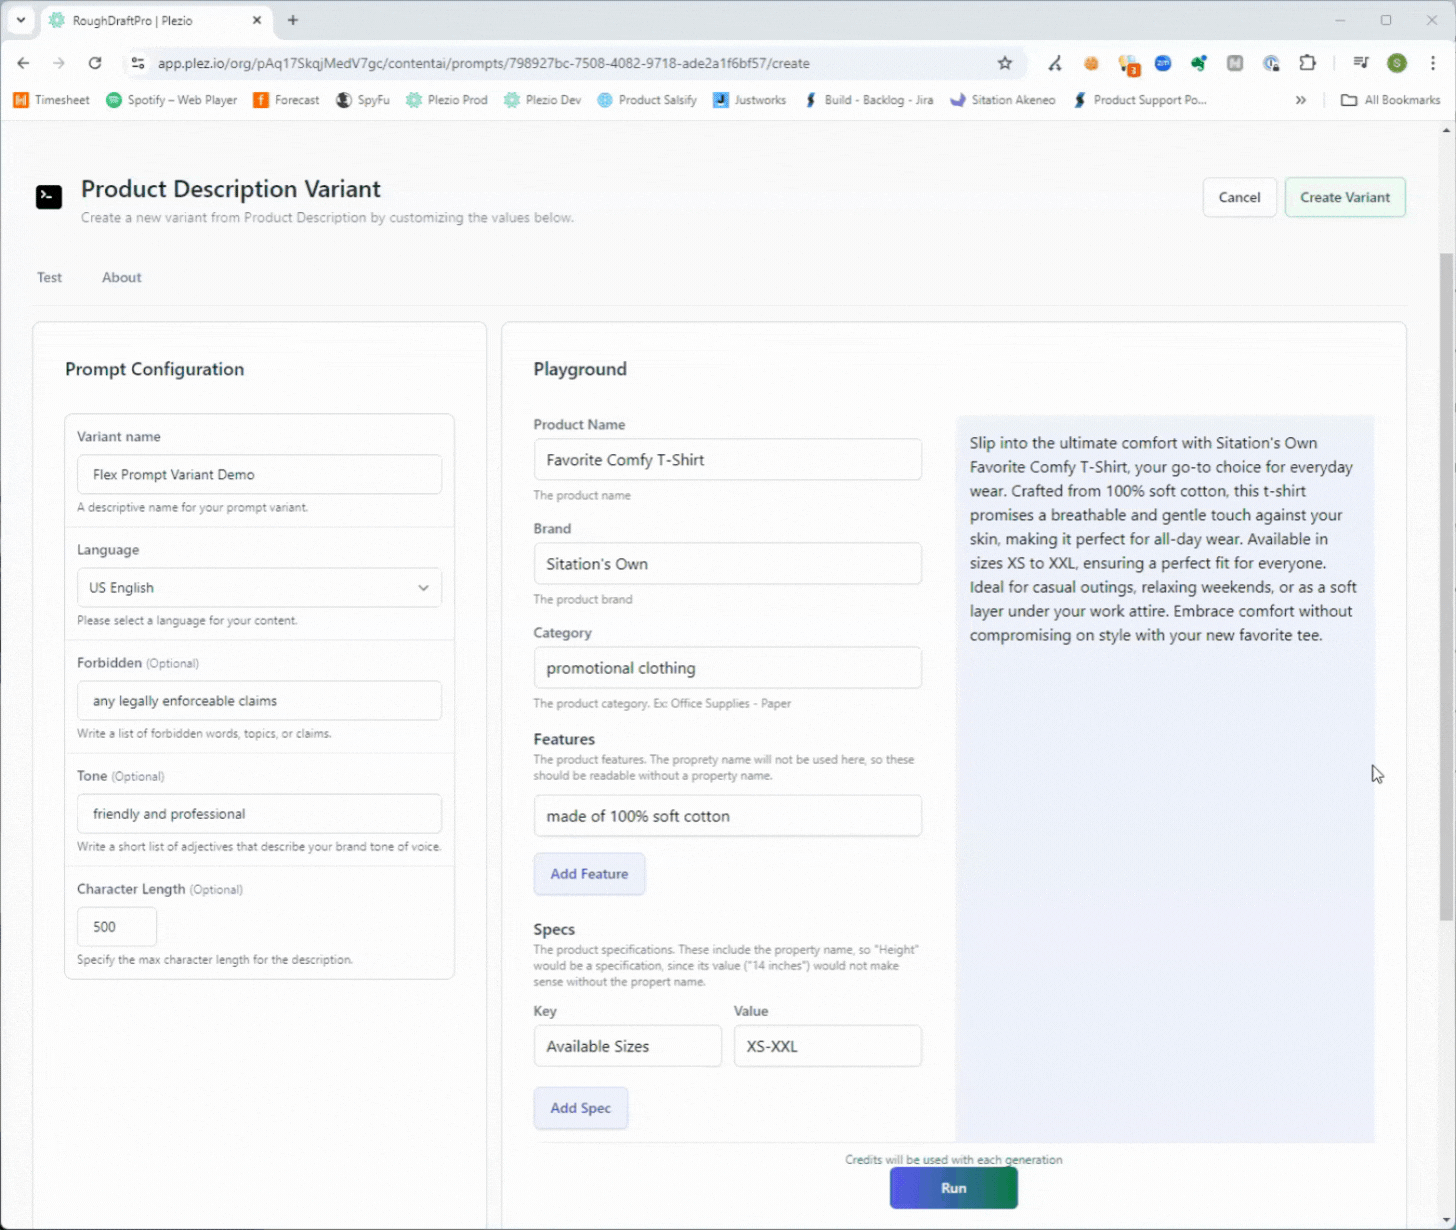
Task: Click the Add Feature button
Action: 589,874
